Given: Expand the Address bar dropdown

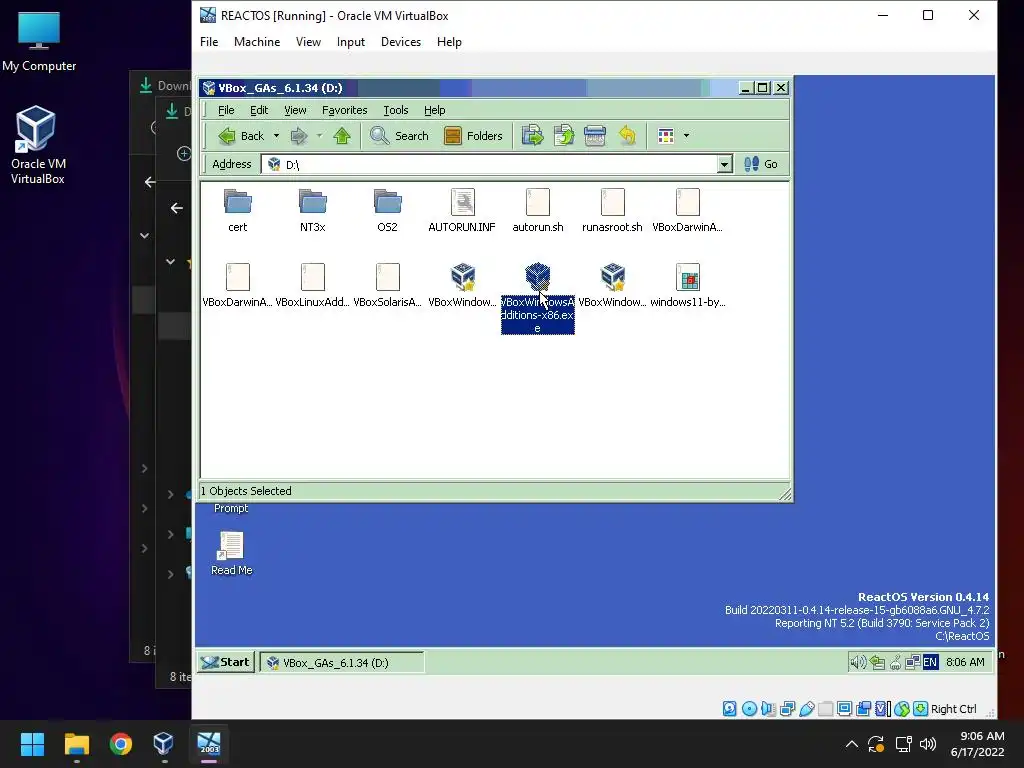Looking at the screenshot, I should coord(724,165).
